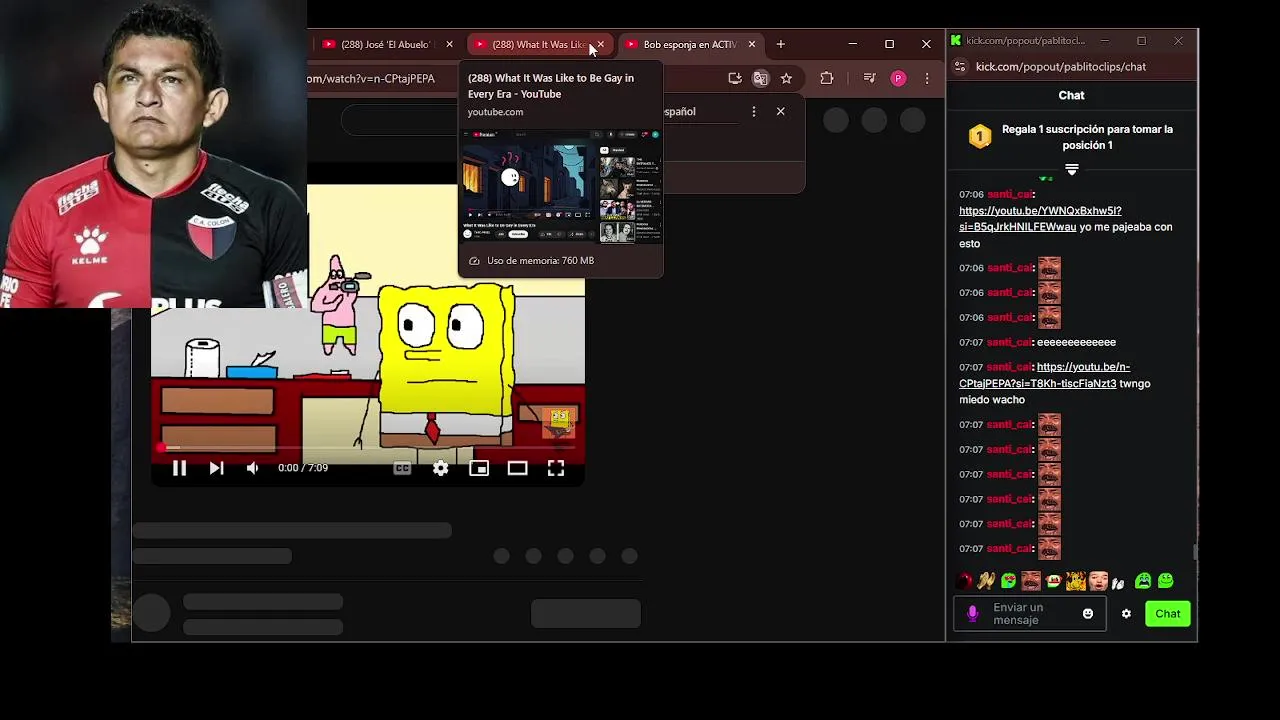The height and width of the screenshot is (720, 1280).
Task: Click the address bar URL text
Action: (371, 78)
